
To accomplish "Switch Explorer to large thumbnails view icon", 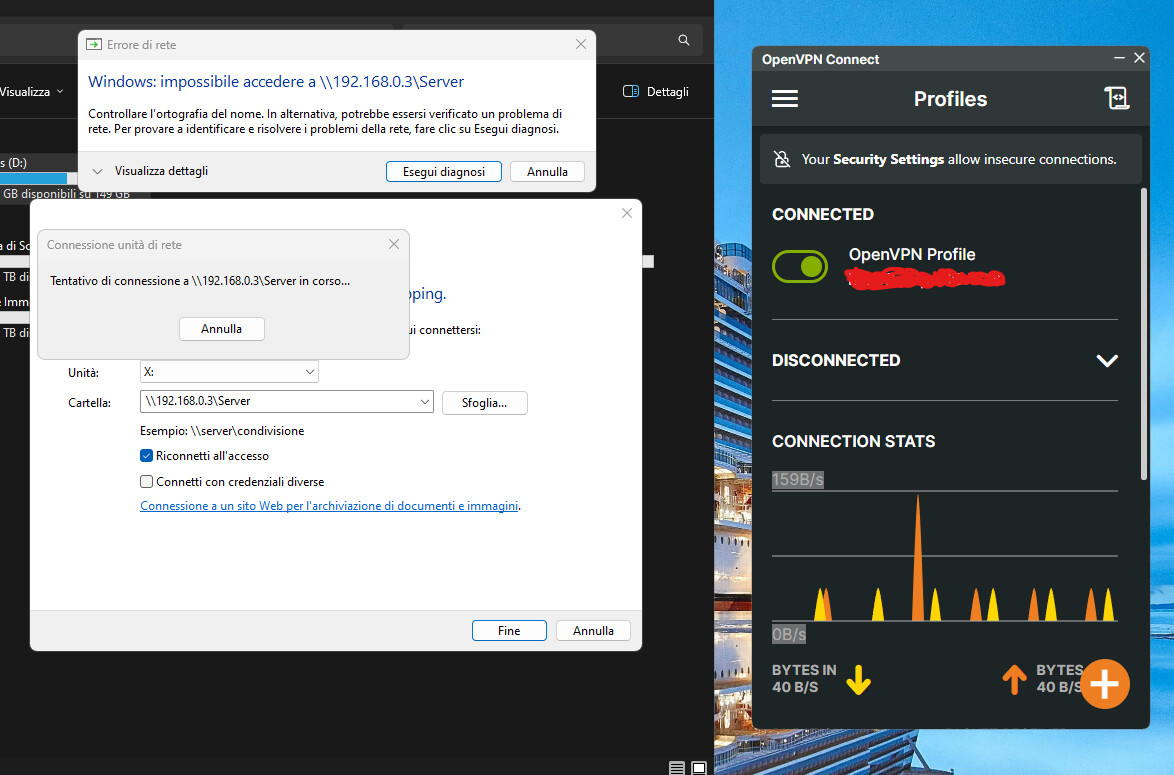I will tap(699, 768).
